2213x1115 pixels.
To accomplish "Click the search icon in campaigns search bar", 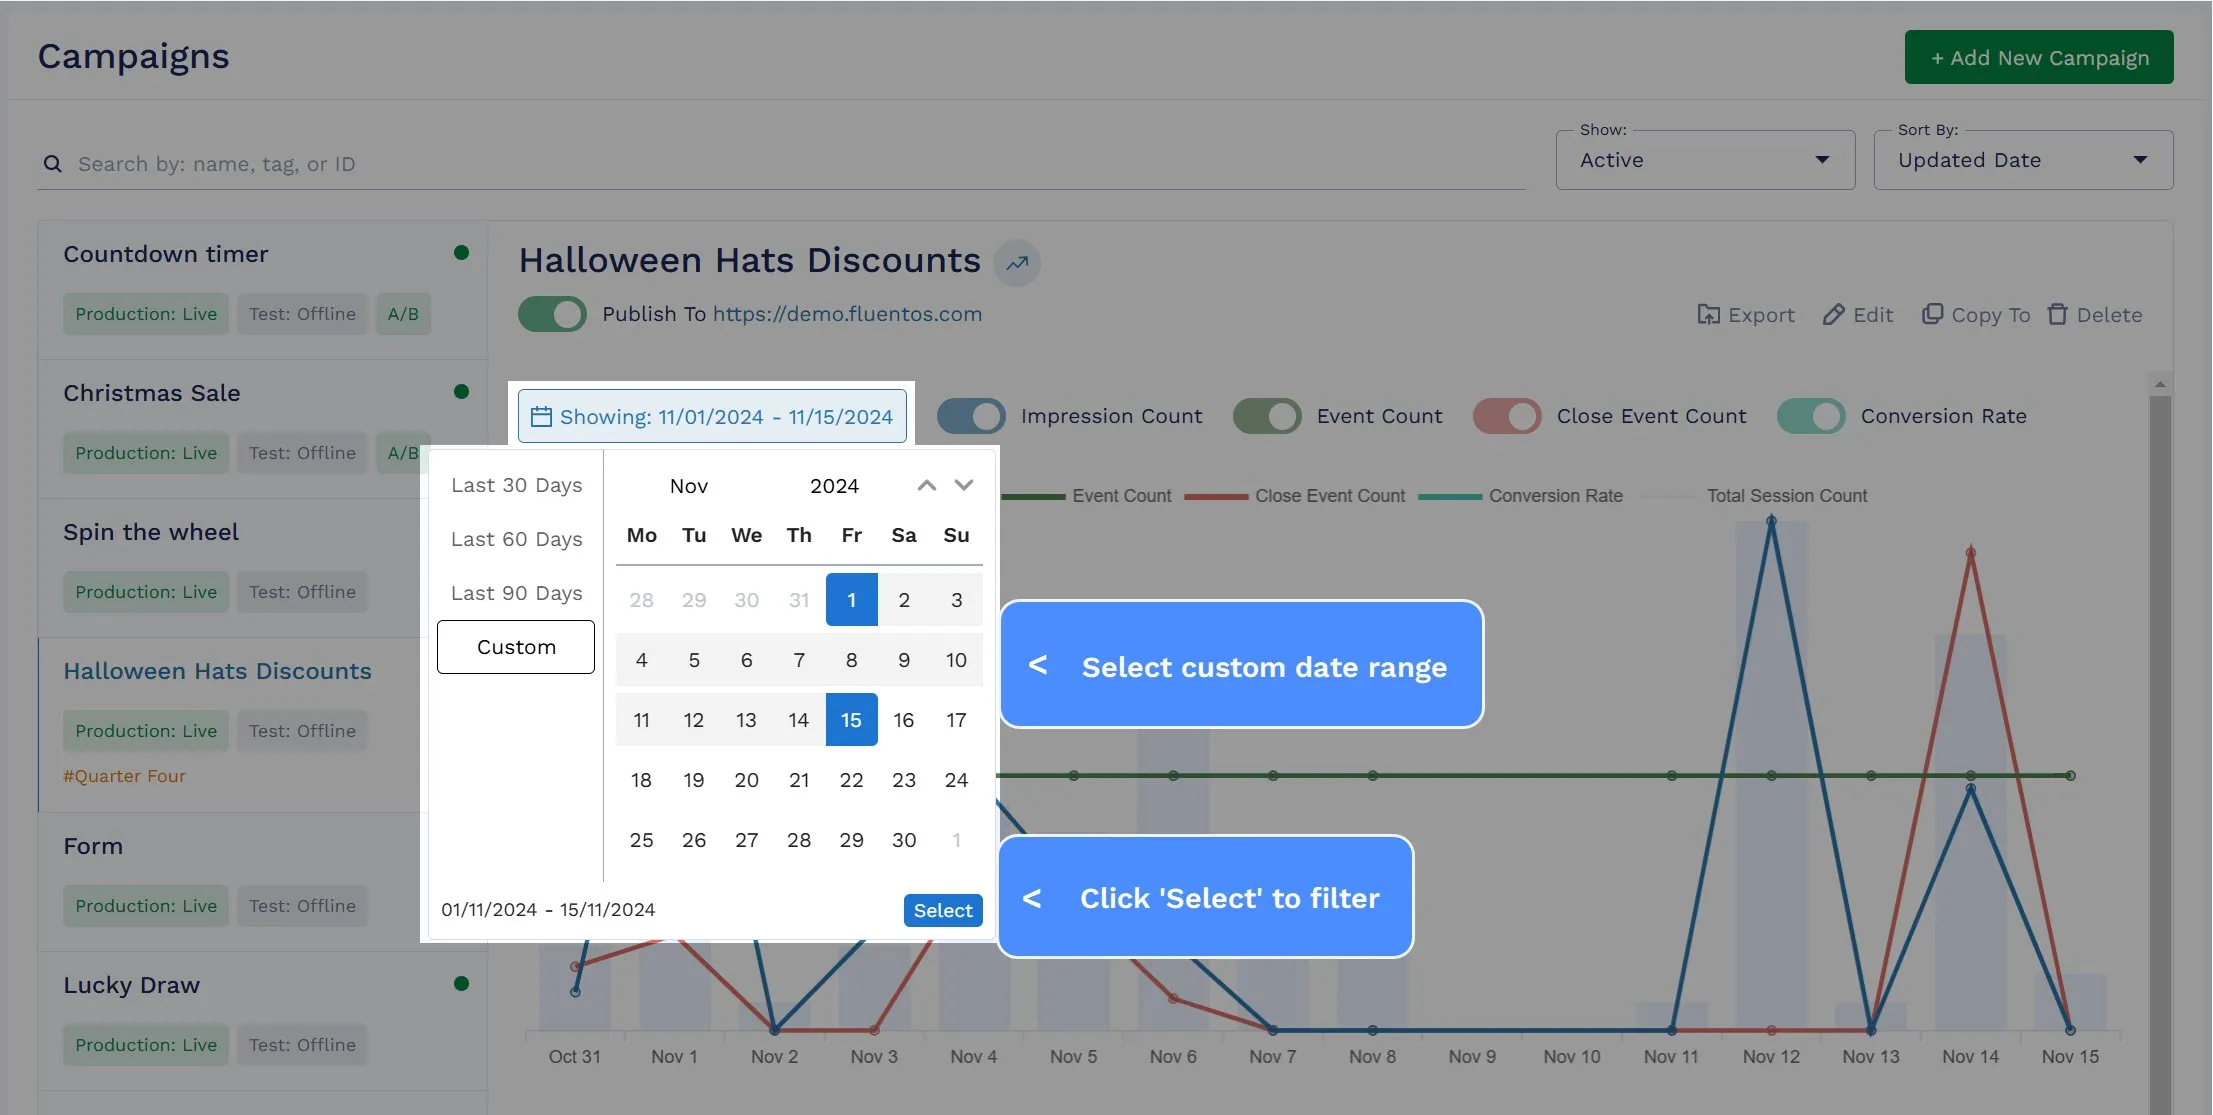I will [x=51, y=162].
